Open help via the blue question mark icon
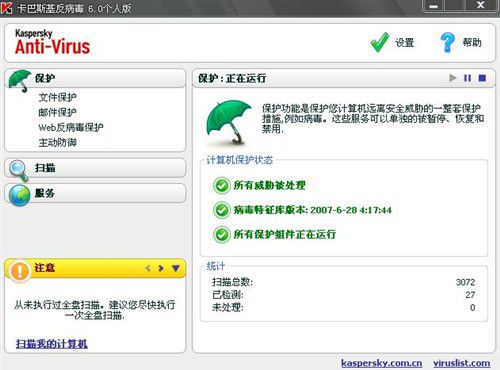The height and width of the screenshot is (370, 500). point(447,42)
